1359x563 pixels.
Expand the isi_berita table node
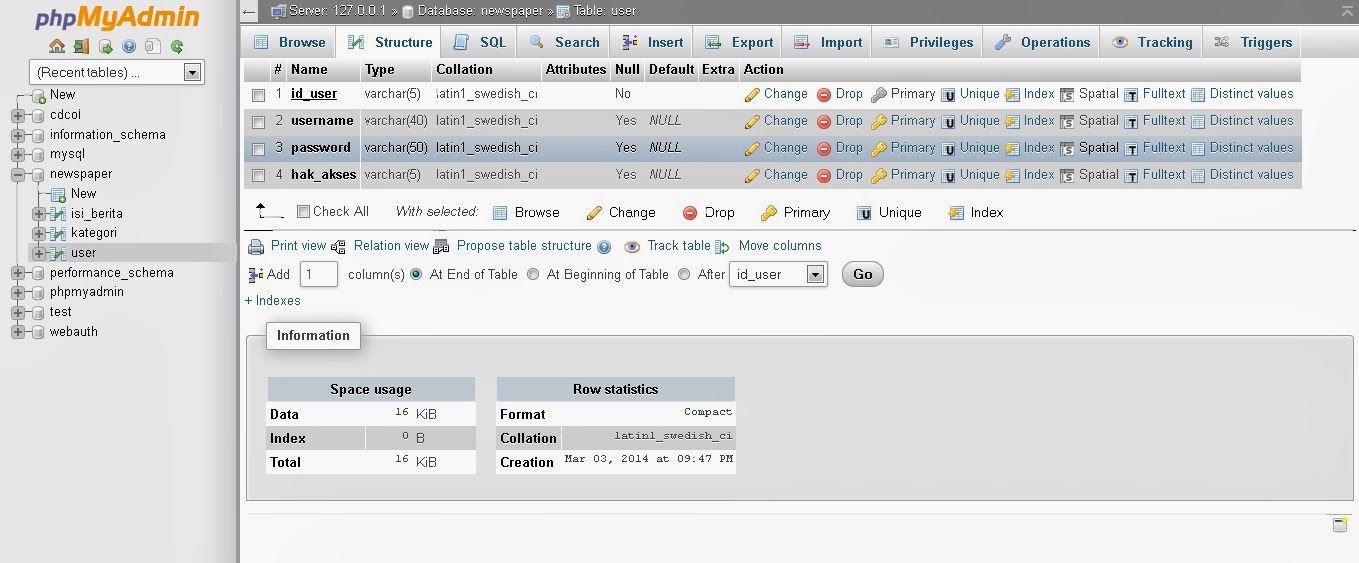[x=39, y=214]
